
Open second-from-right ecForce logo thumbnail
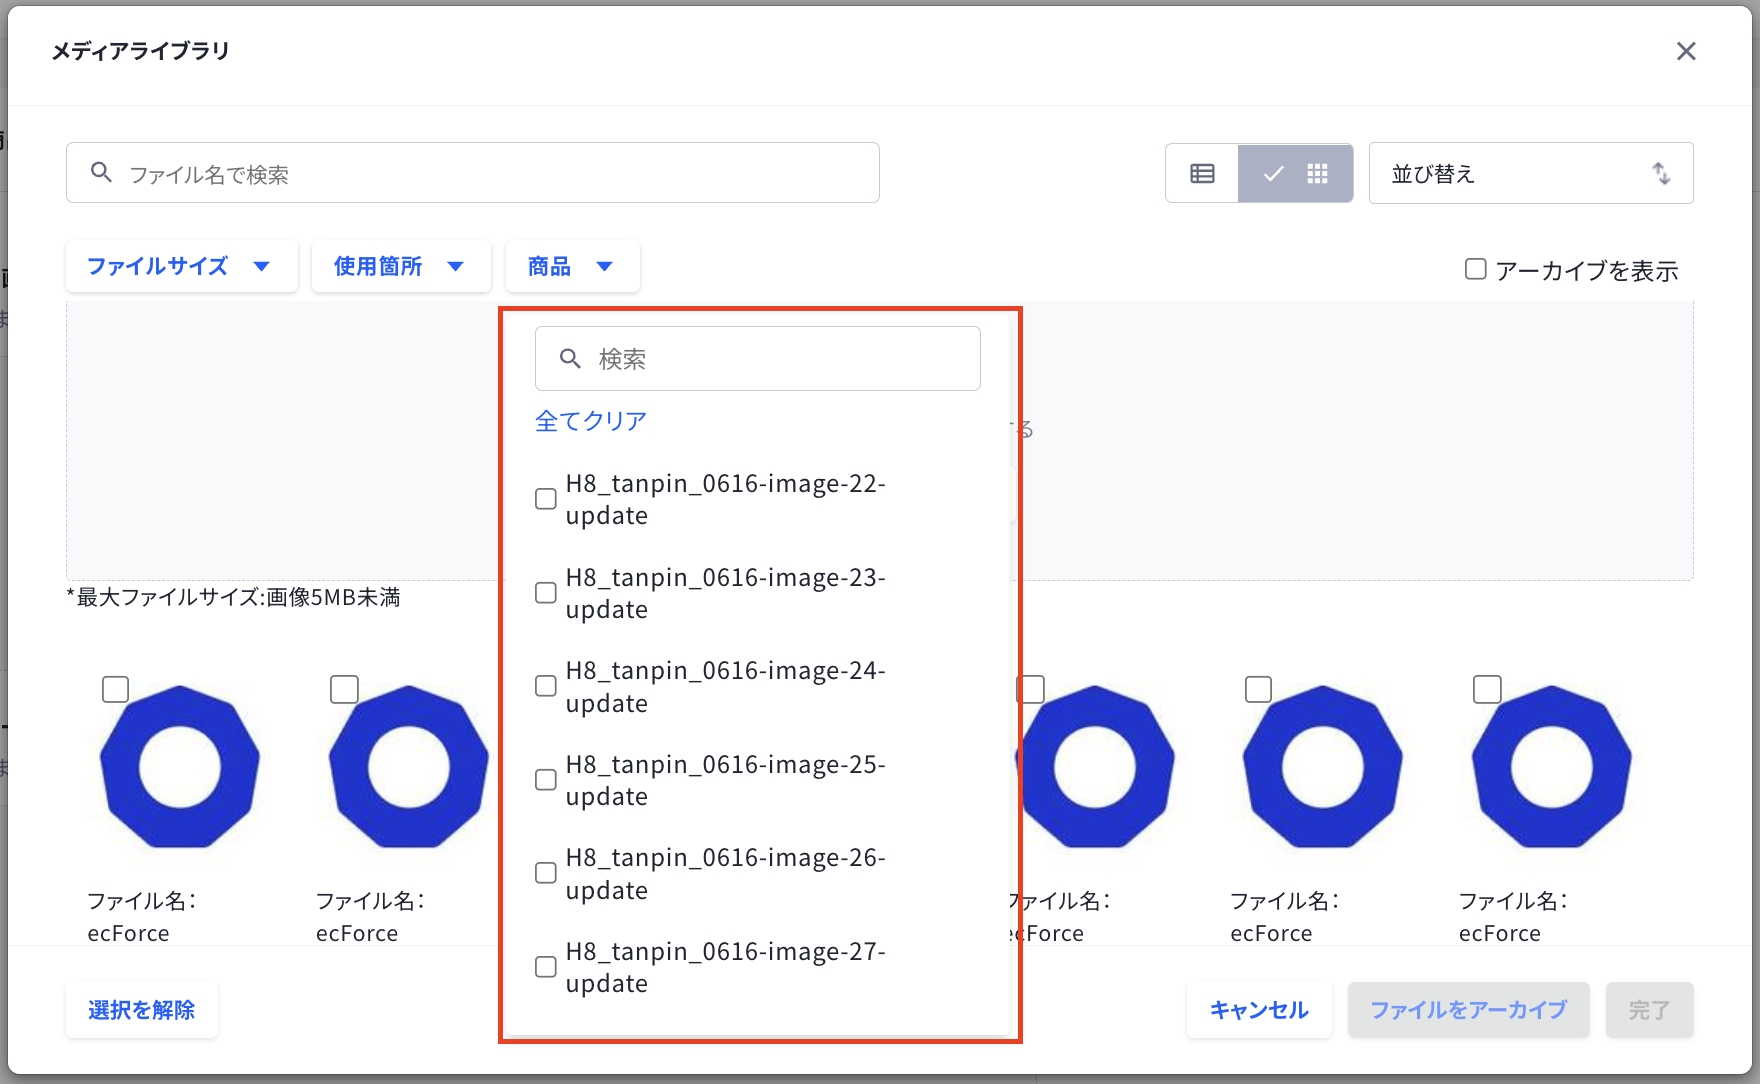(1323, 767)
